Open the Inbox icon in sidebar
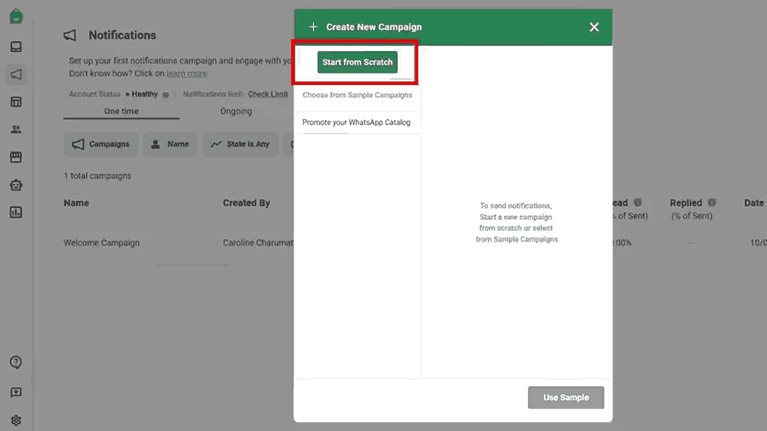The width and height of the screenshot is (767, 431). point(16,47)
